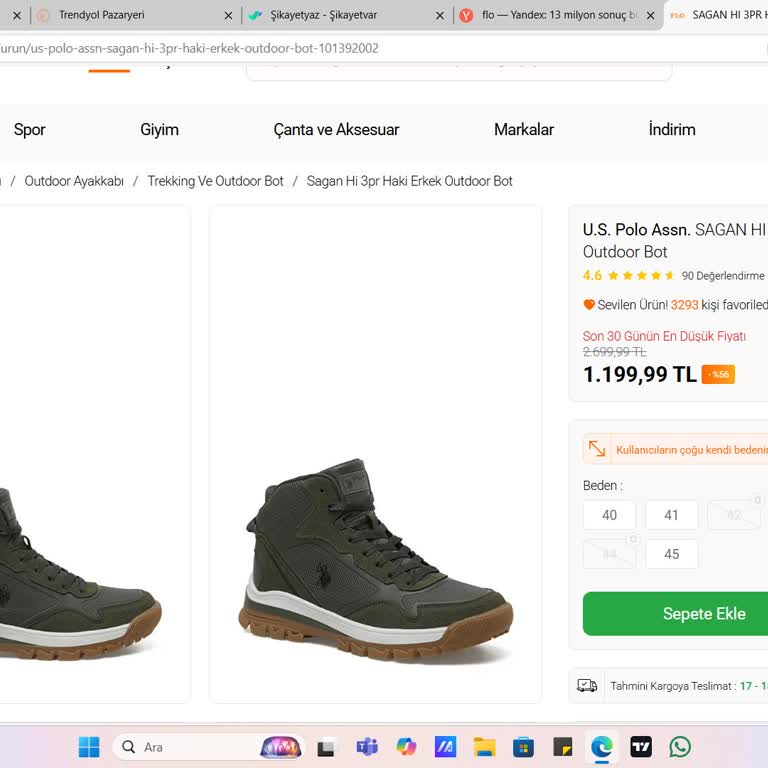Open Microsoft Teams taskbar icon
The width and height of the screenshot is (768, 768).
coord(367,747)
